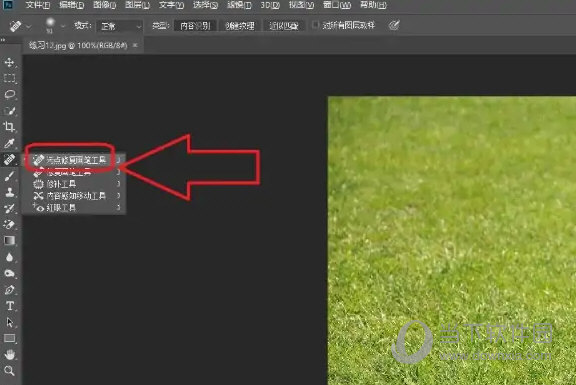Select the Eyedropper tool
Screen dimensions: 576x385
(9, 143)
